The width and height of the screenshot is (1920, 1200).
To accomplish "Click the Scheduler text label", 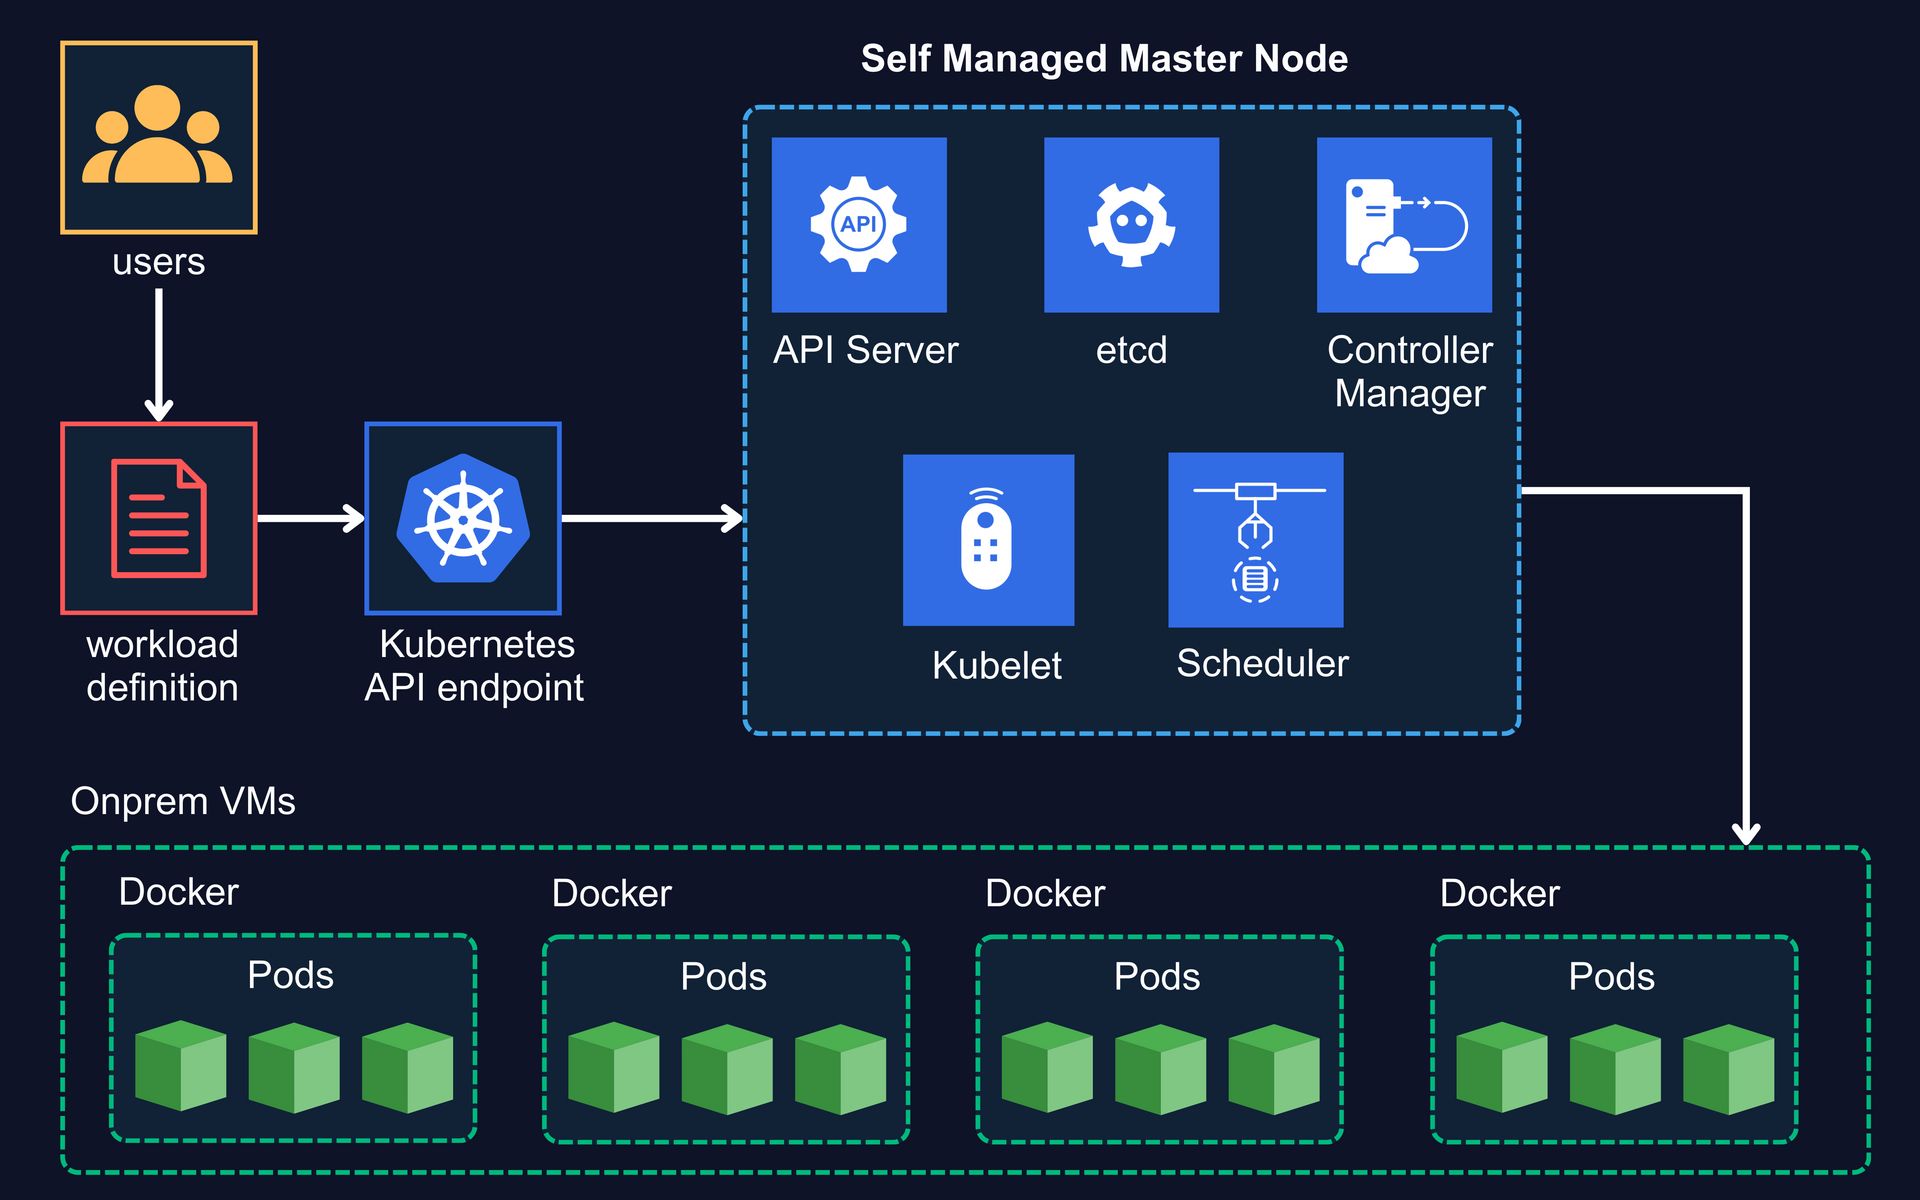I will (x=1262, y=663).
